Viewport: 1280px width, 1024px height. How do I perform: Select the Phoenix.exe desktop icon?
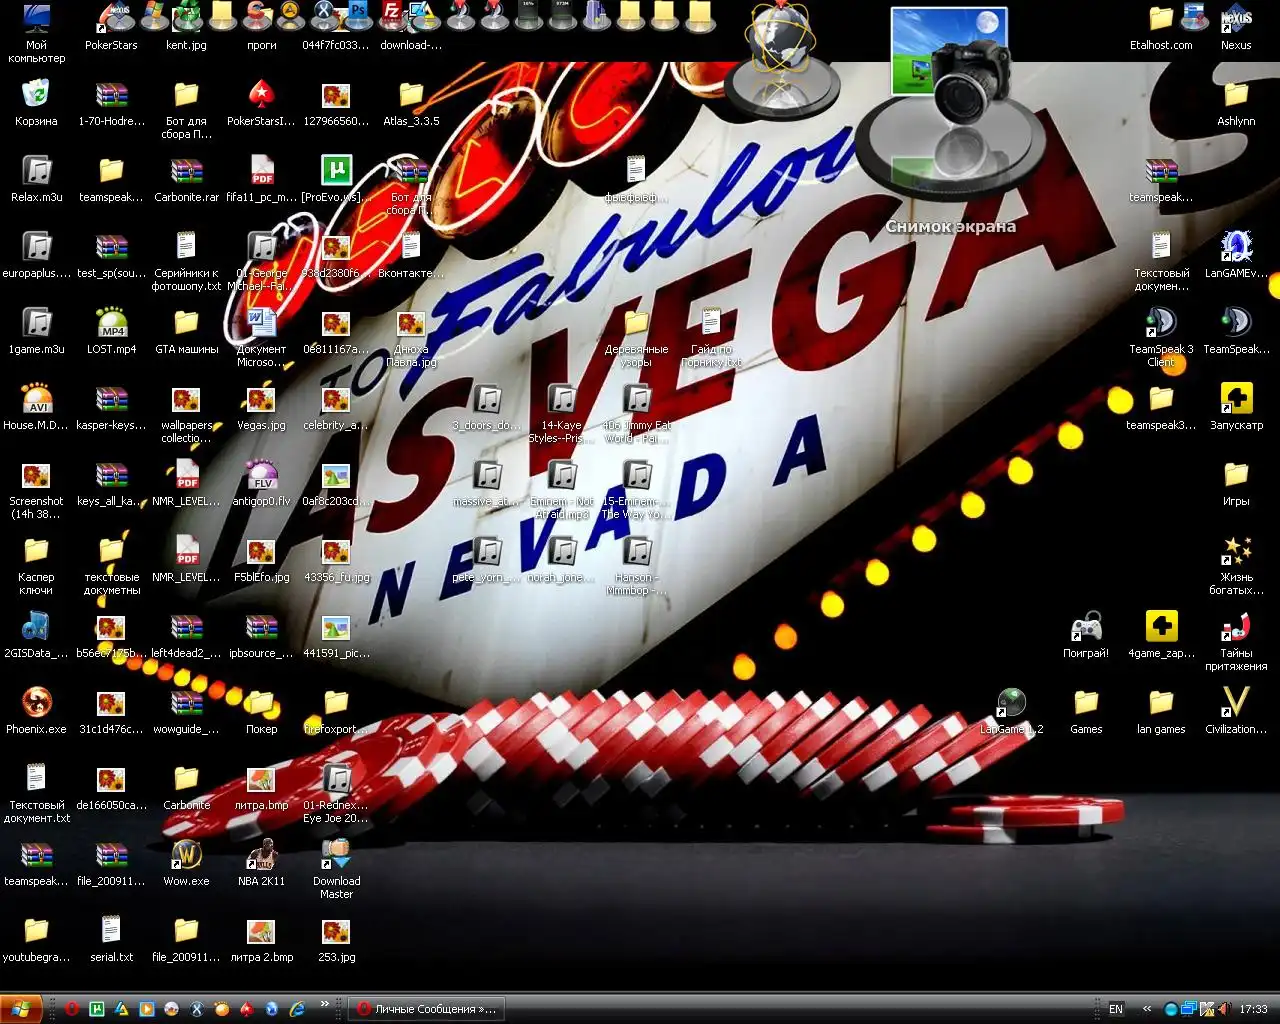click(x=36, y=704)
